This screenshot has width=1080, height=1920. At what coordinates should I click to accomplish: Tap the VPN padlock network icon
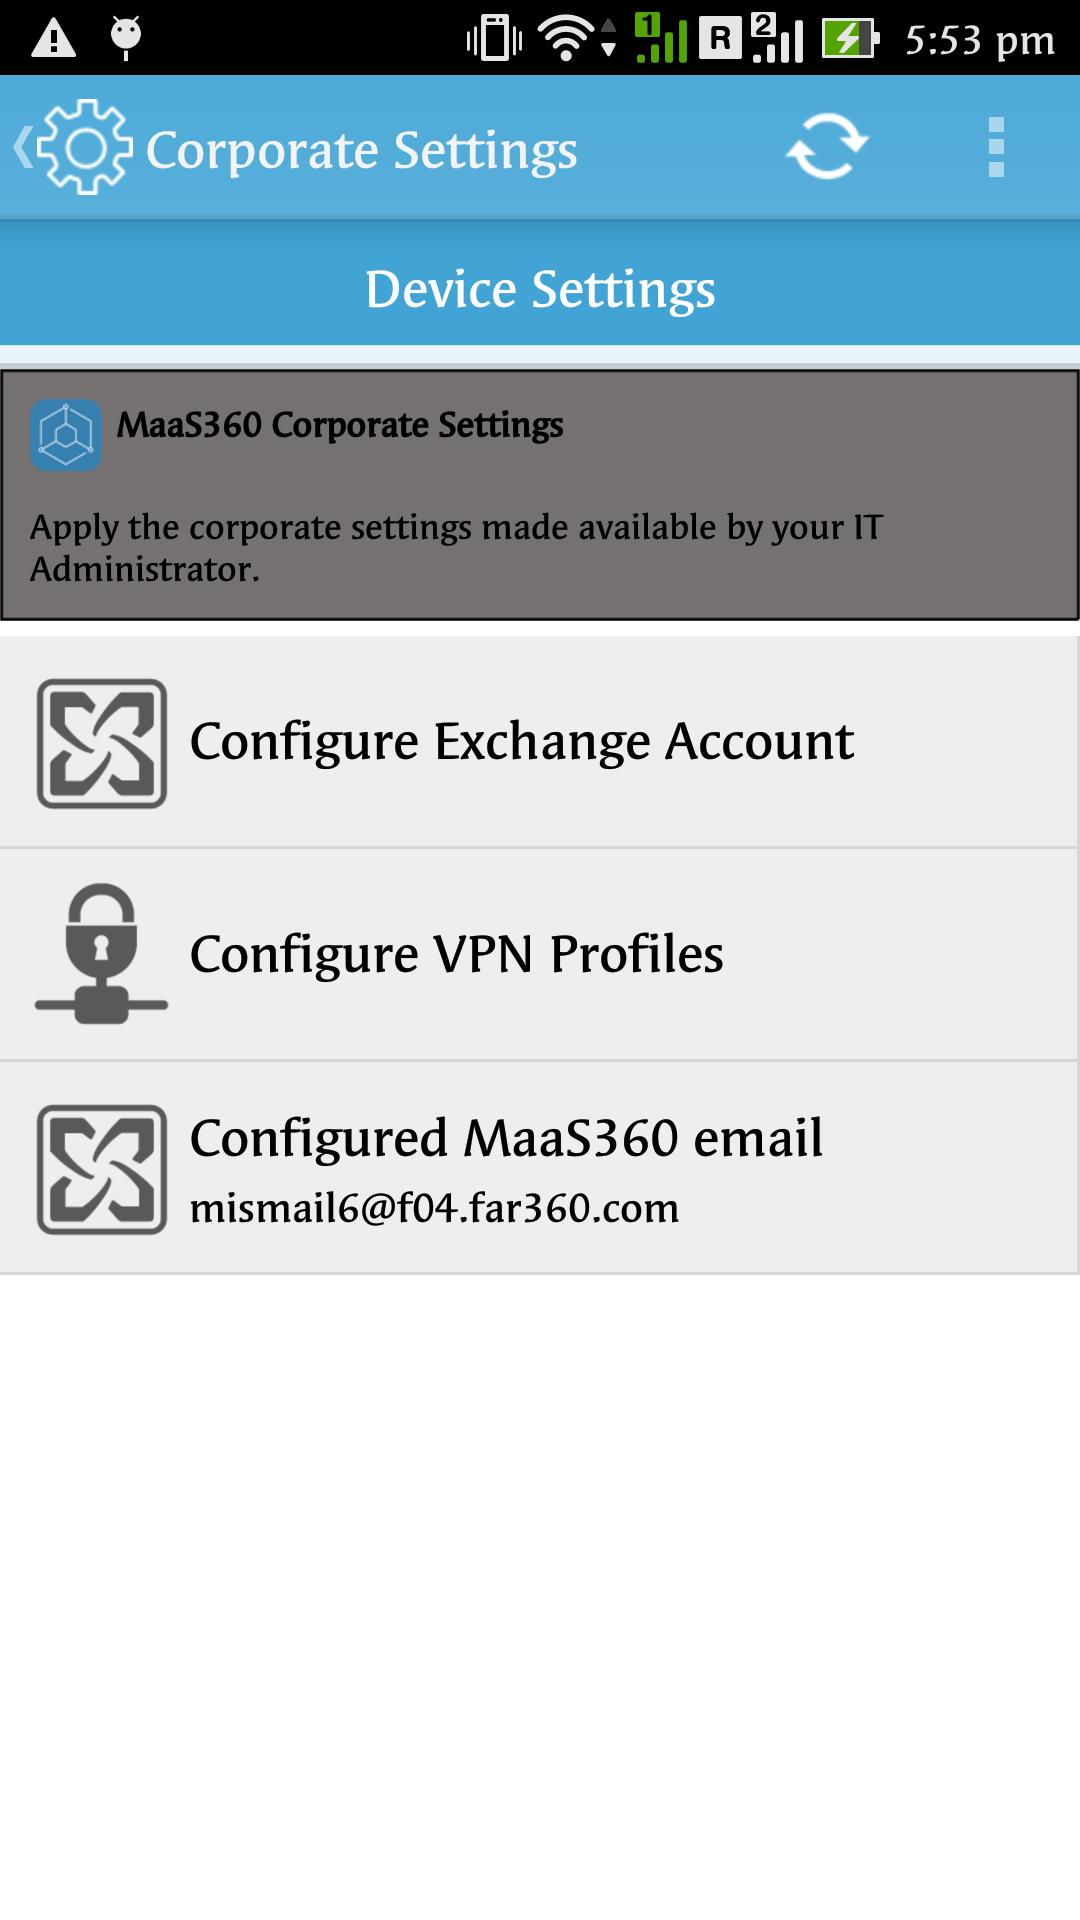click(101, 954)
